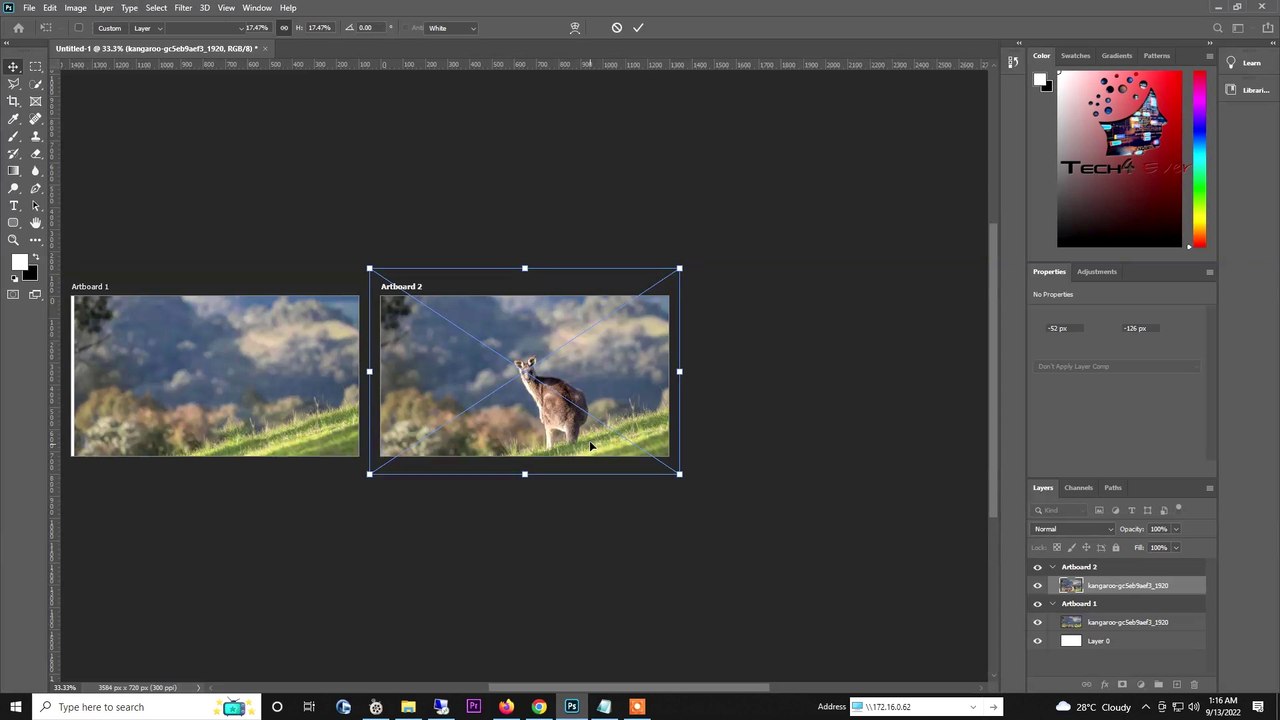Select the Polygonal Lasso tool
Viewport: 1280px width, 720px height.
(x=14, y=84)
